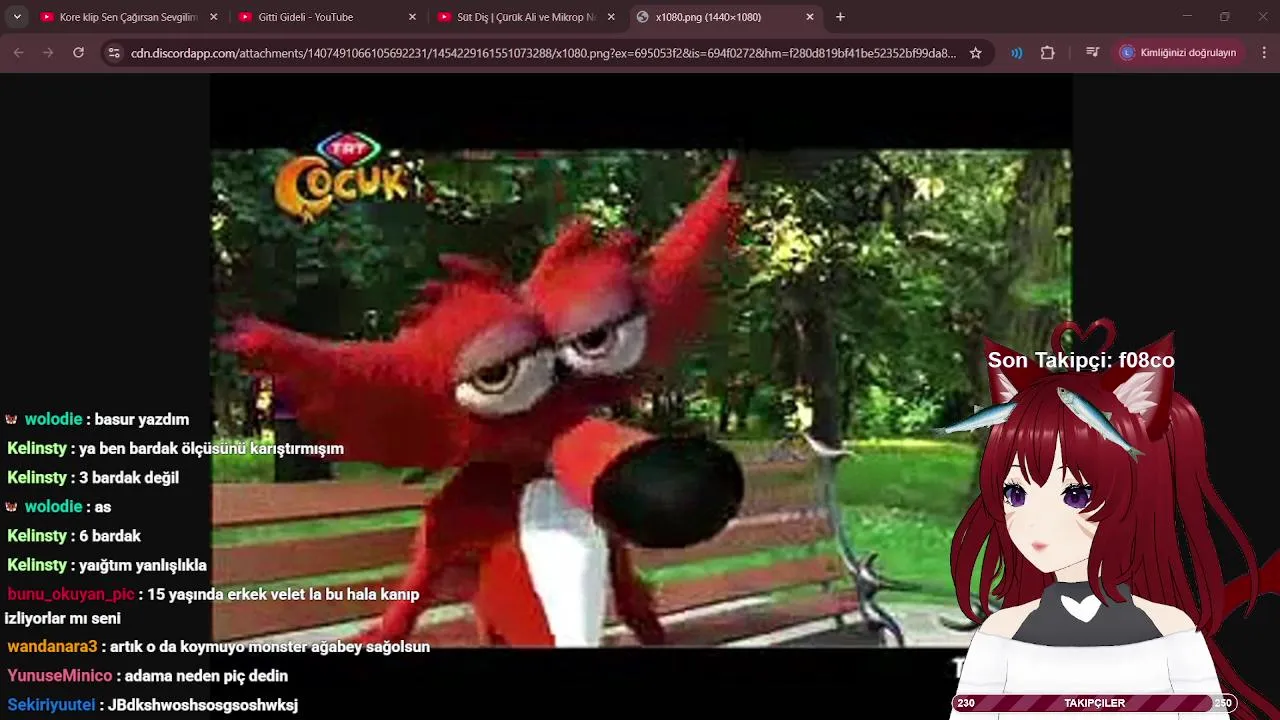The height and width of the screenshot is (720, 1280).
Task: Click the username bunu_okuyan_pic in chat
Action: pos(70,594)
